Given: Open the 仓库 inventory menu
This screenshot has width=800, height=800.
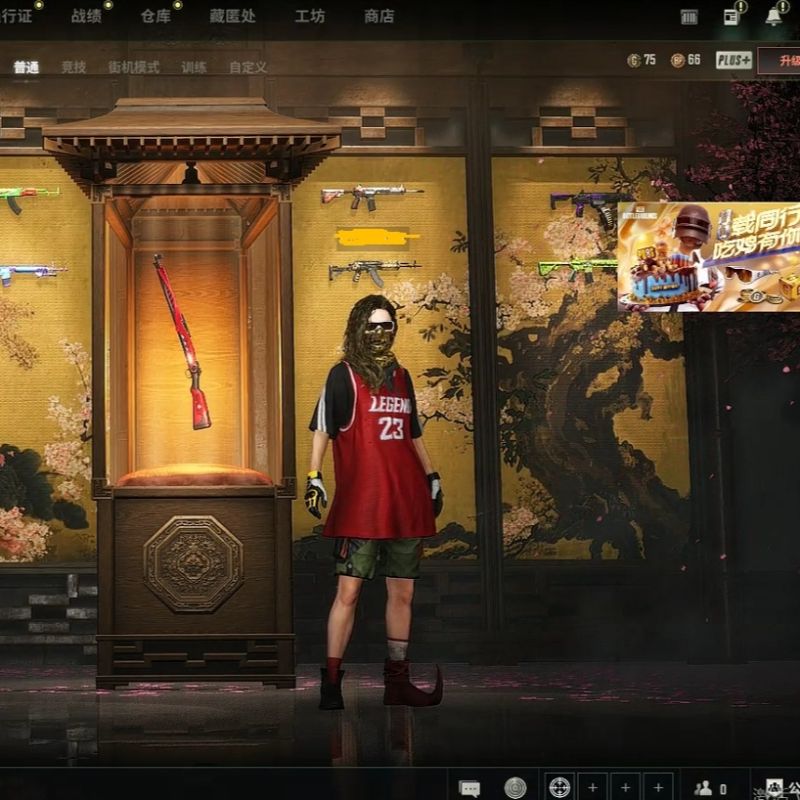Looking at the screenshot, I should click(x=155, y=16).
